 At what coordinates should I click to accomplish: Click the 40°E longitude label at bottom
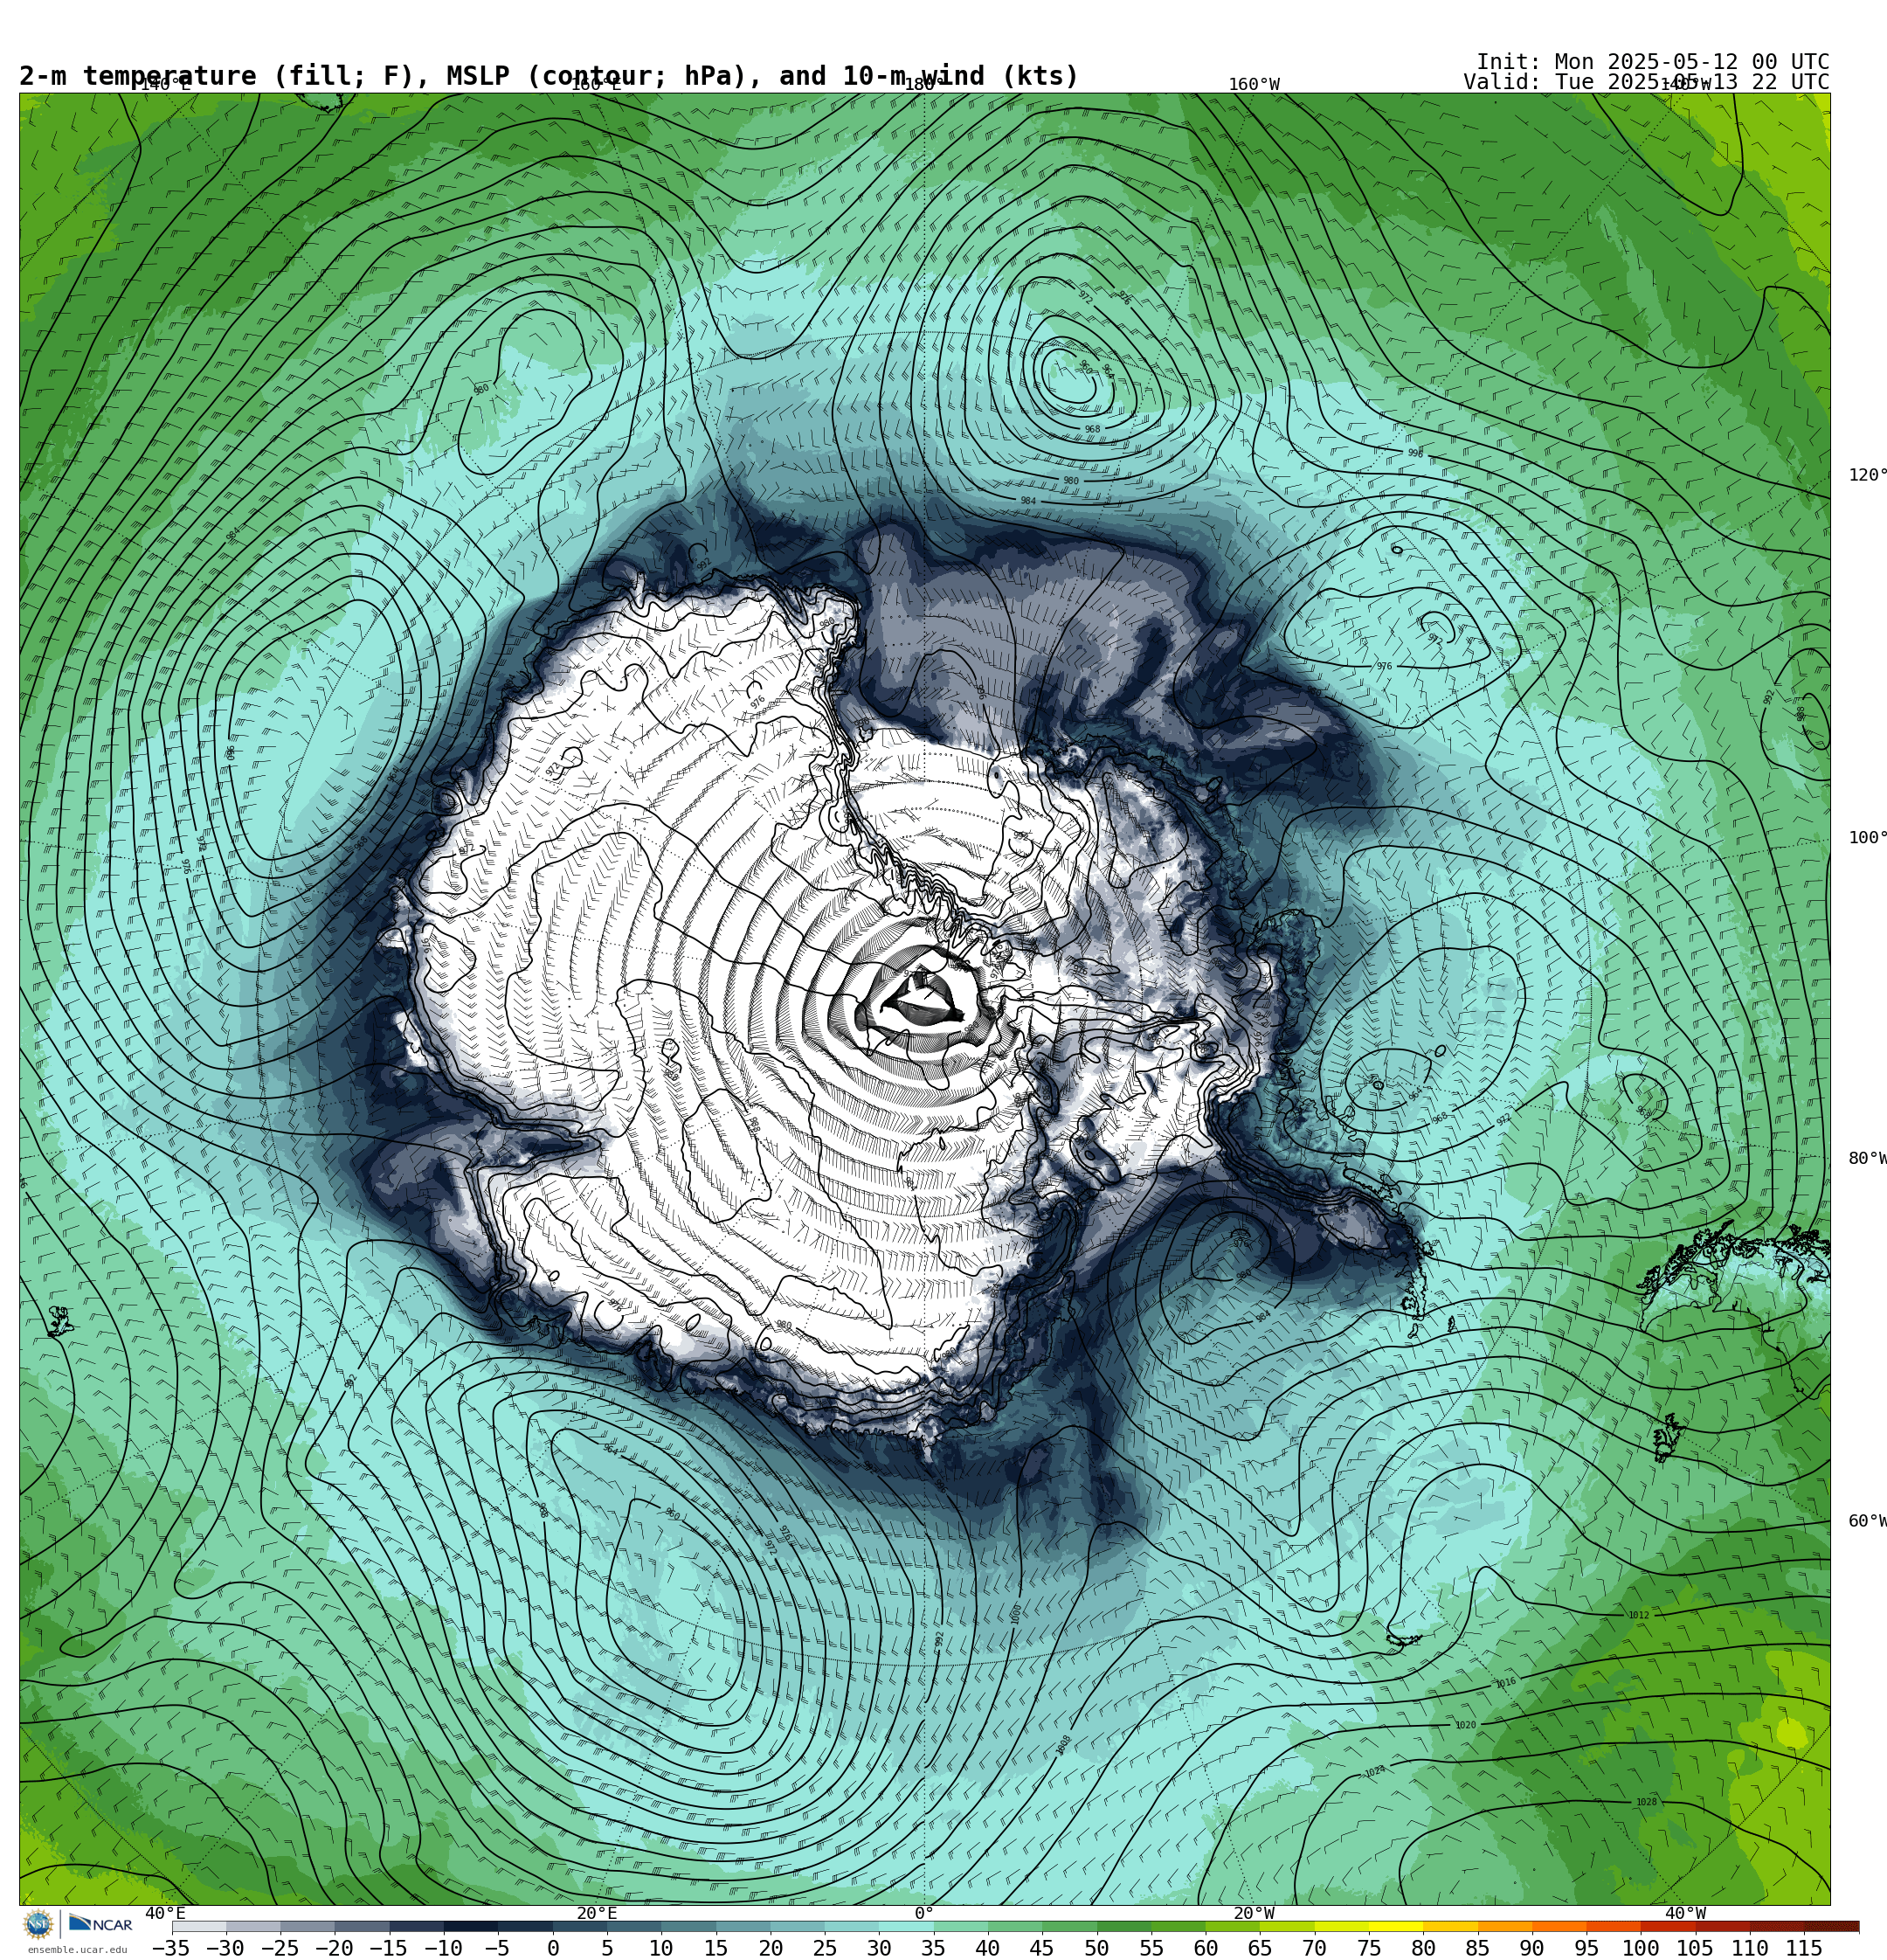pyautogui.click(x=165, y=1913)
